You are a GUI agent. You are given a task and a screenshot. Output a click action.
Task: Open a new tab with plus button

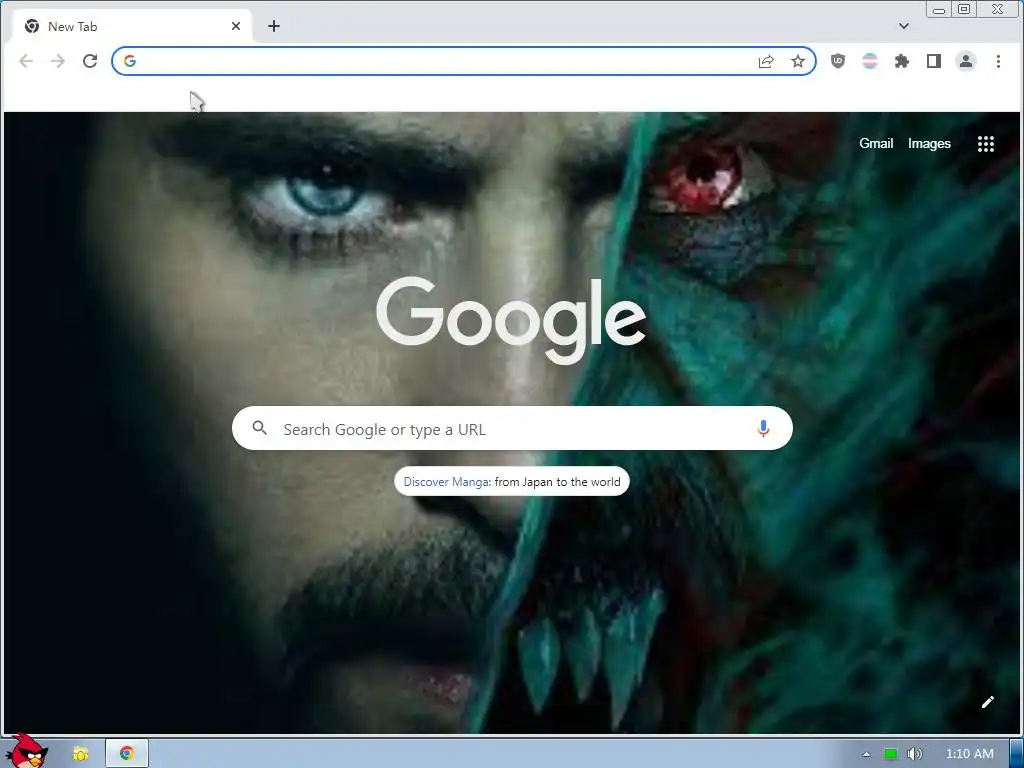pos(274,26)
